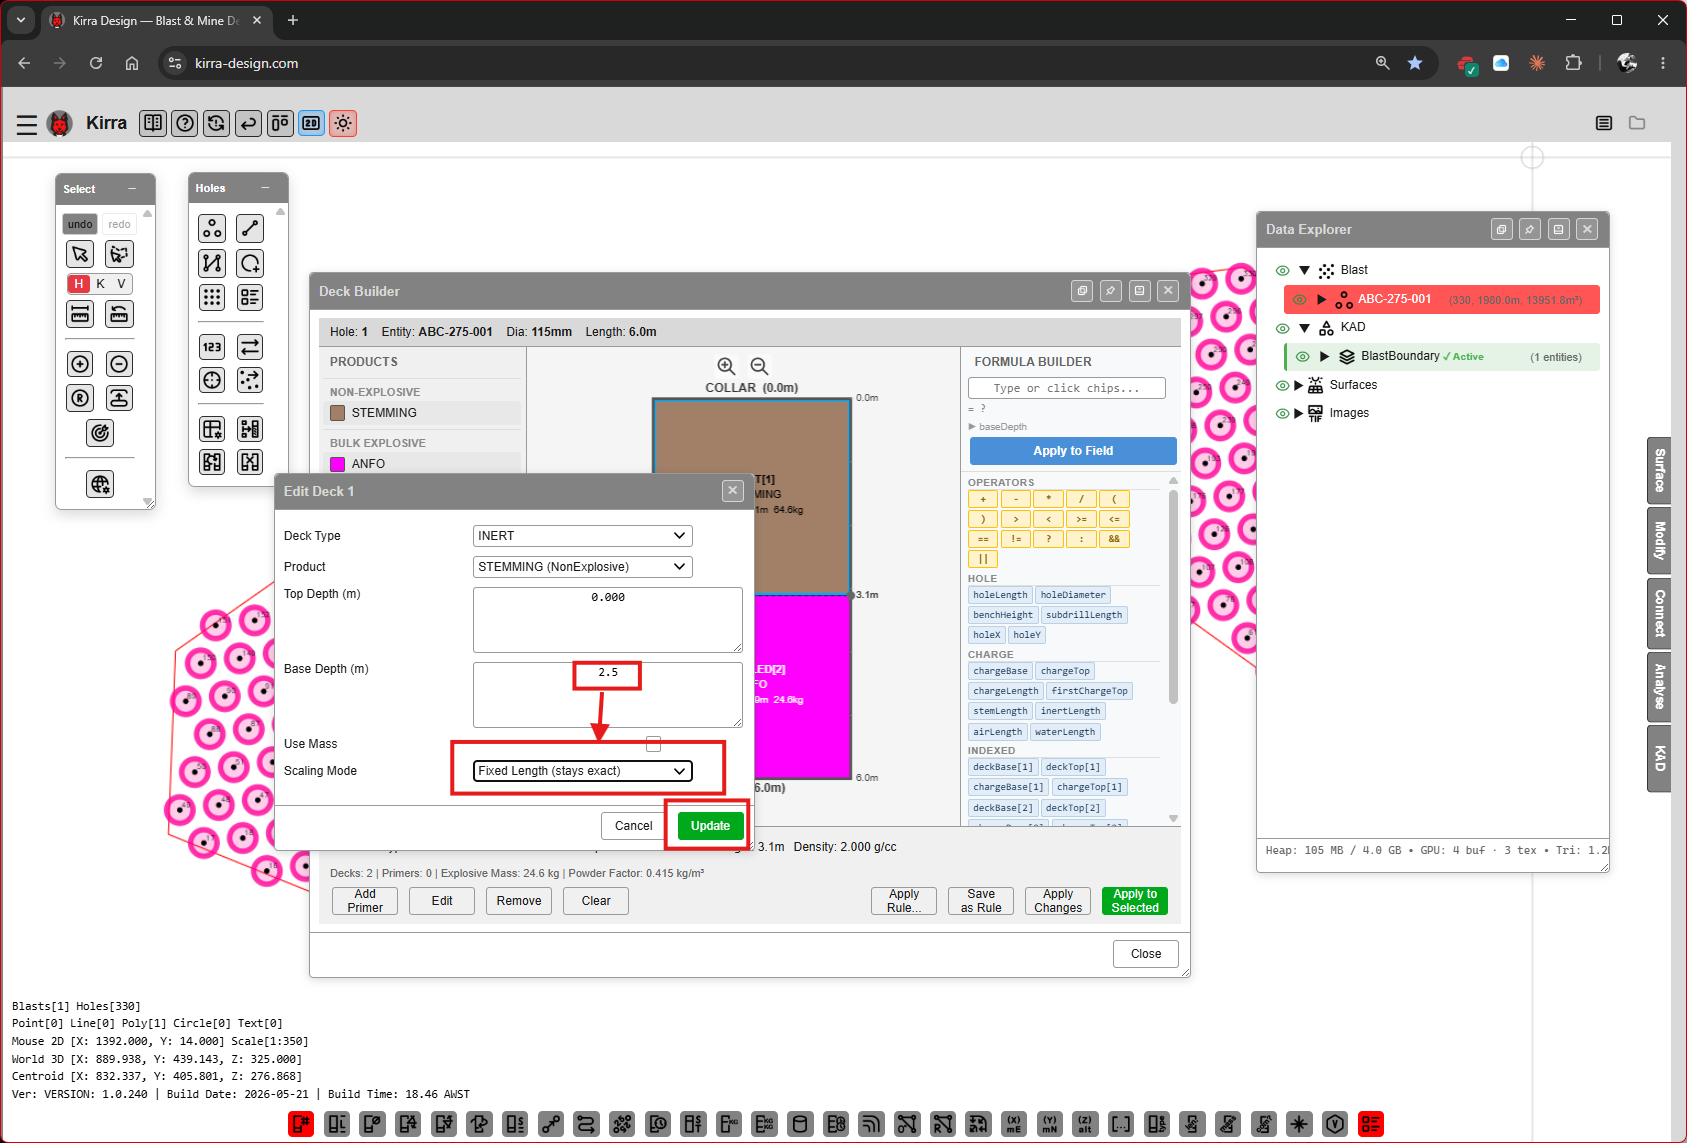The height and width of the screenshot is (1143, 1687).
Task: Enable the V selection mode
Action: click(x=122, y=284)
